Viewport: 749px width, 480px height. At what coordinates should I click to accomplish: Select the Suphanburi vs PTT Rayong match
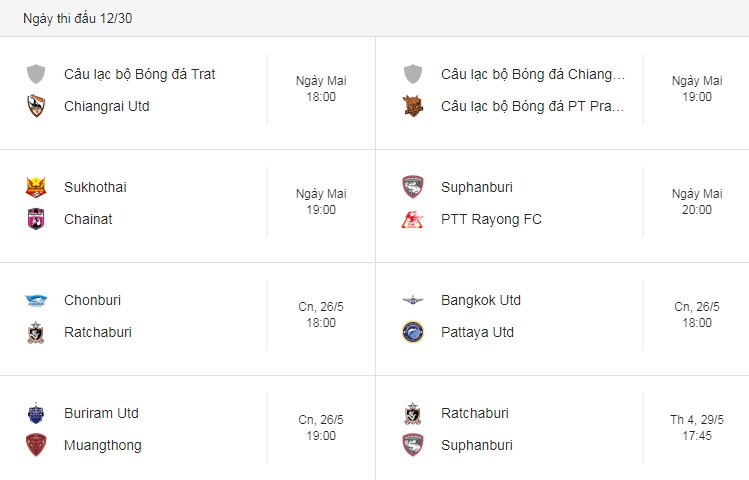click(562, 206)
